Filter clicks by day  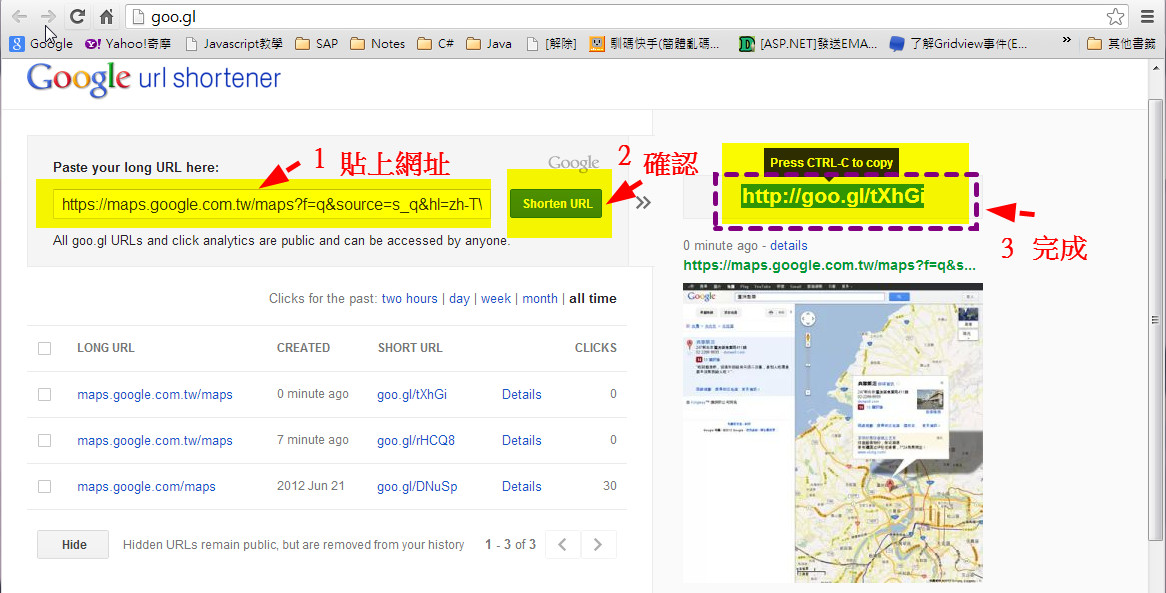459,298
